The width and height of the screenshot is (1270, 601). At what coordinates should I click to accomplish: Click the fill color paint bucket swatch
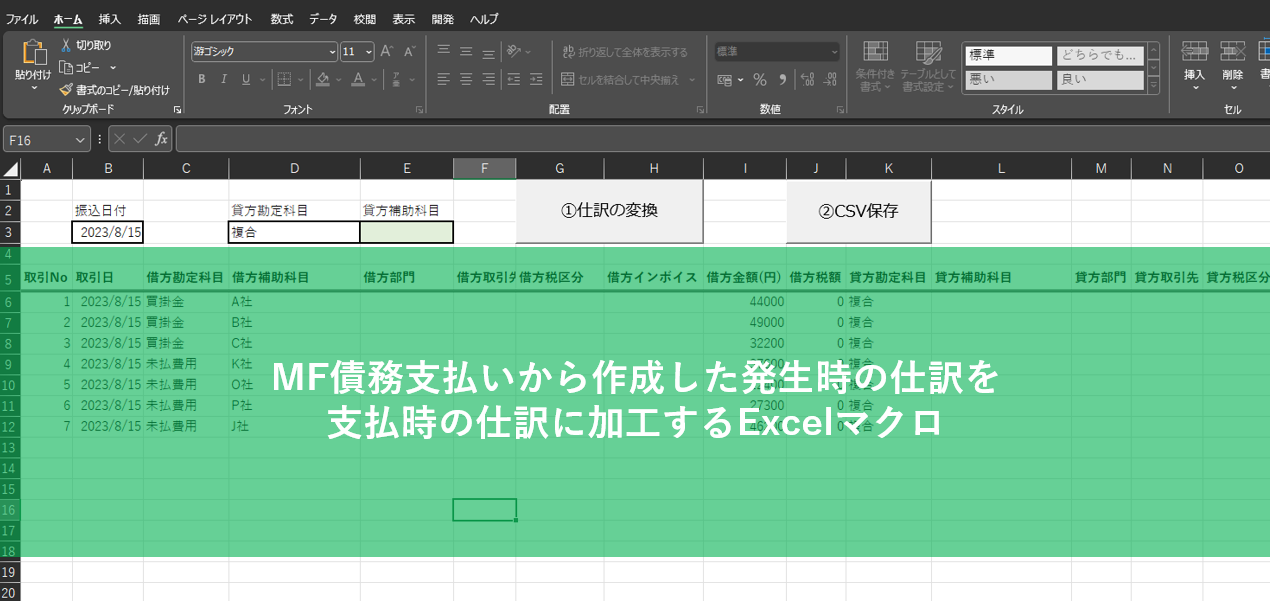322,80
